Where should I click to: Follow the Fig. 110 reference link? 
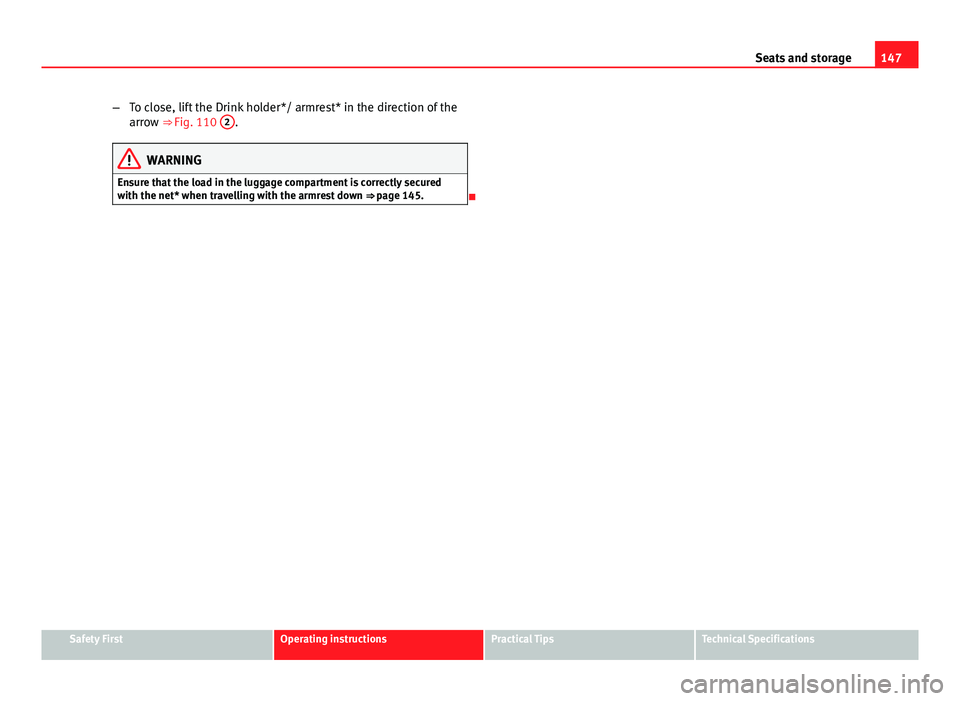pos(189,122)
